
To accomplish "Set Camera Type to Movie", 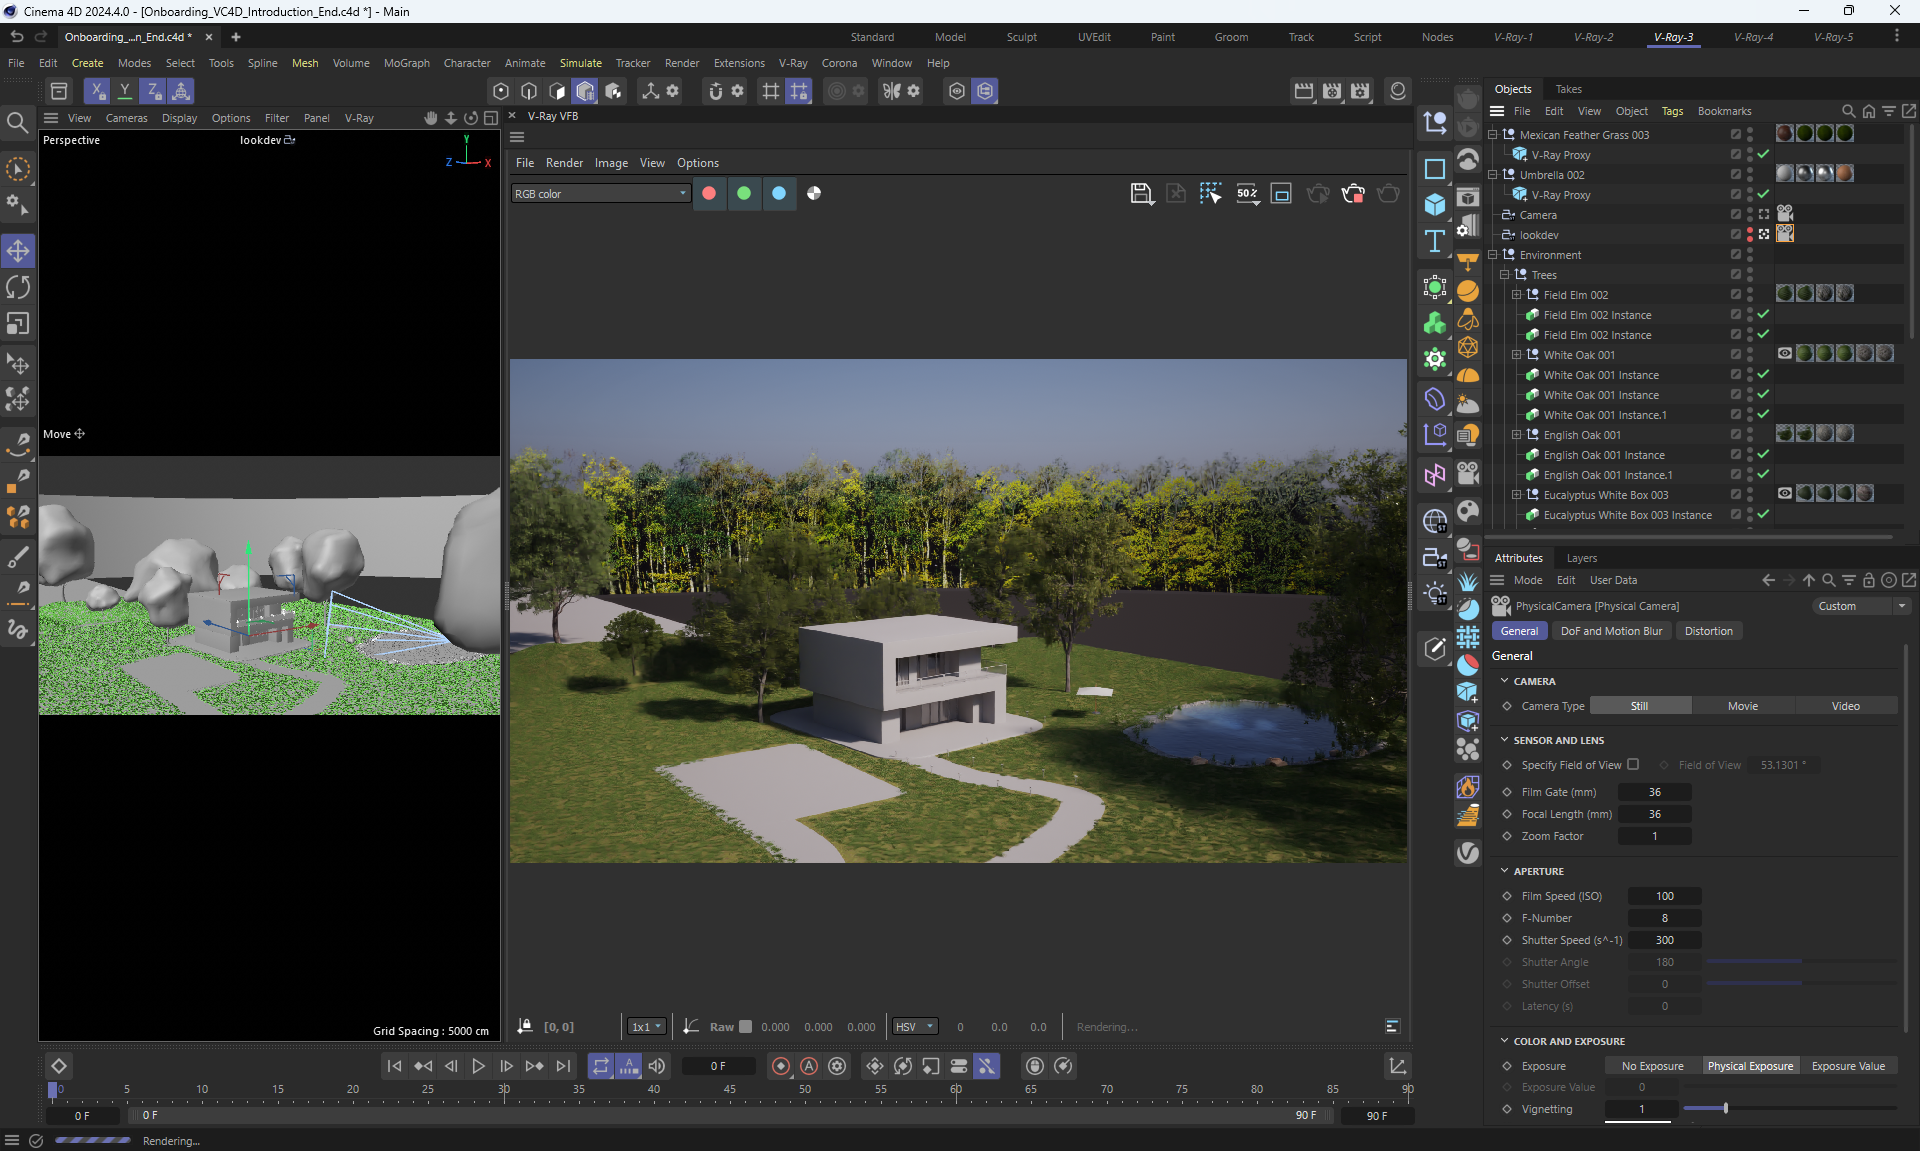I will pyautogui.click(x=1742, y=706).
